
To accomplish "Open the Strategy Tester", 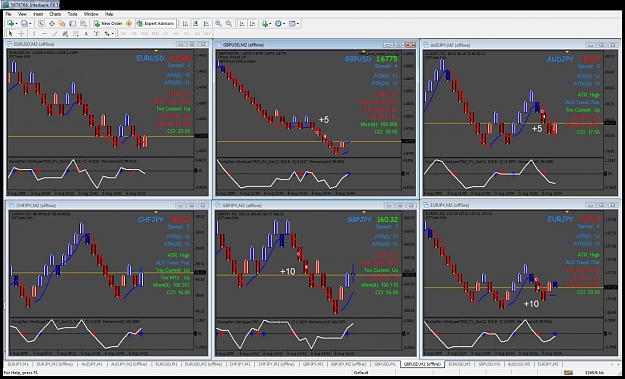I will [x=83, y=24].
